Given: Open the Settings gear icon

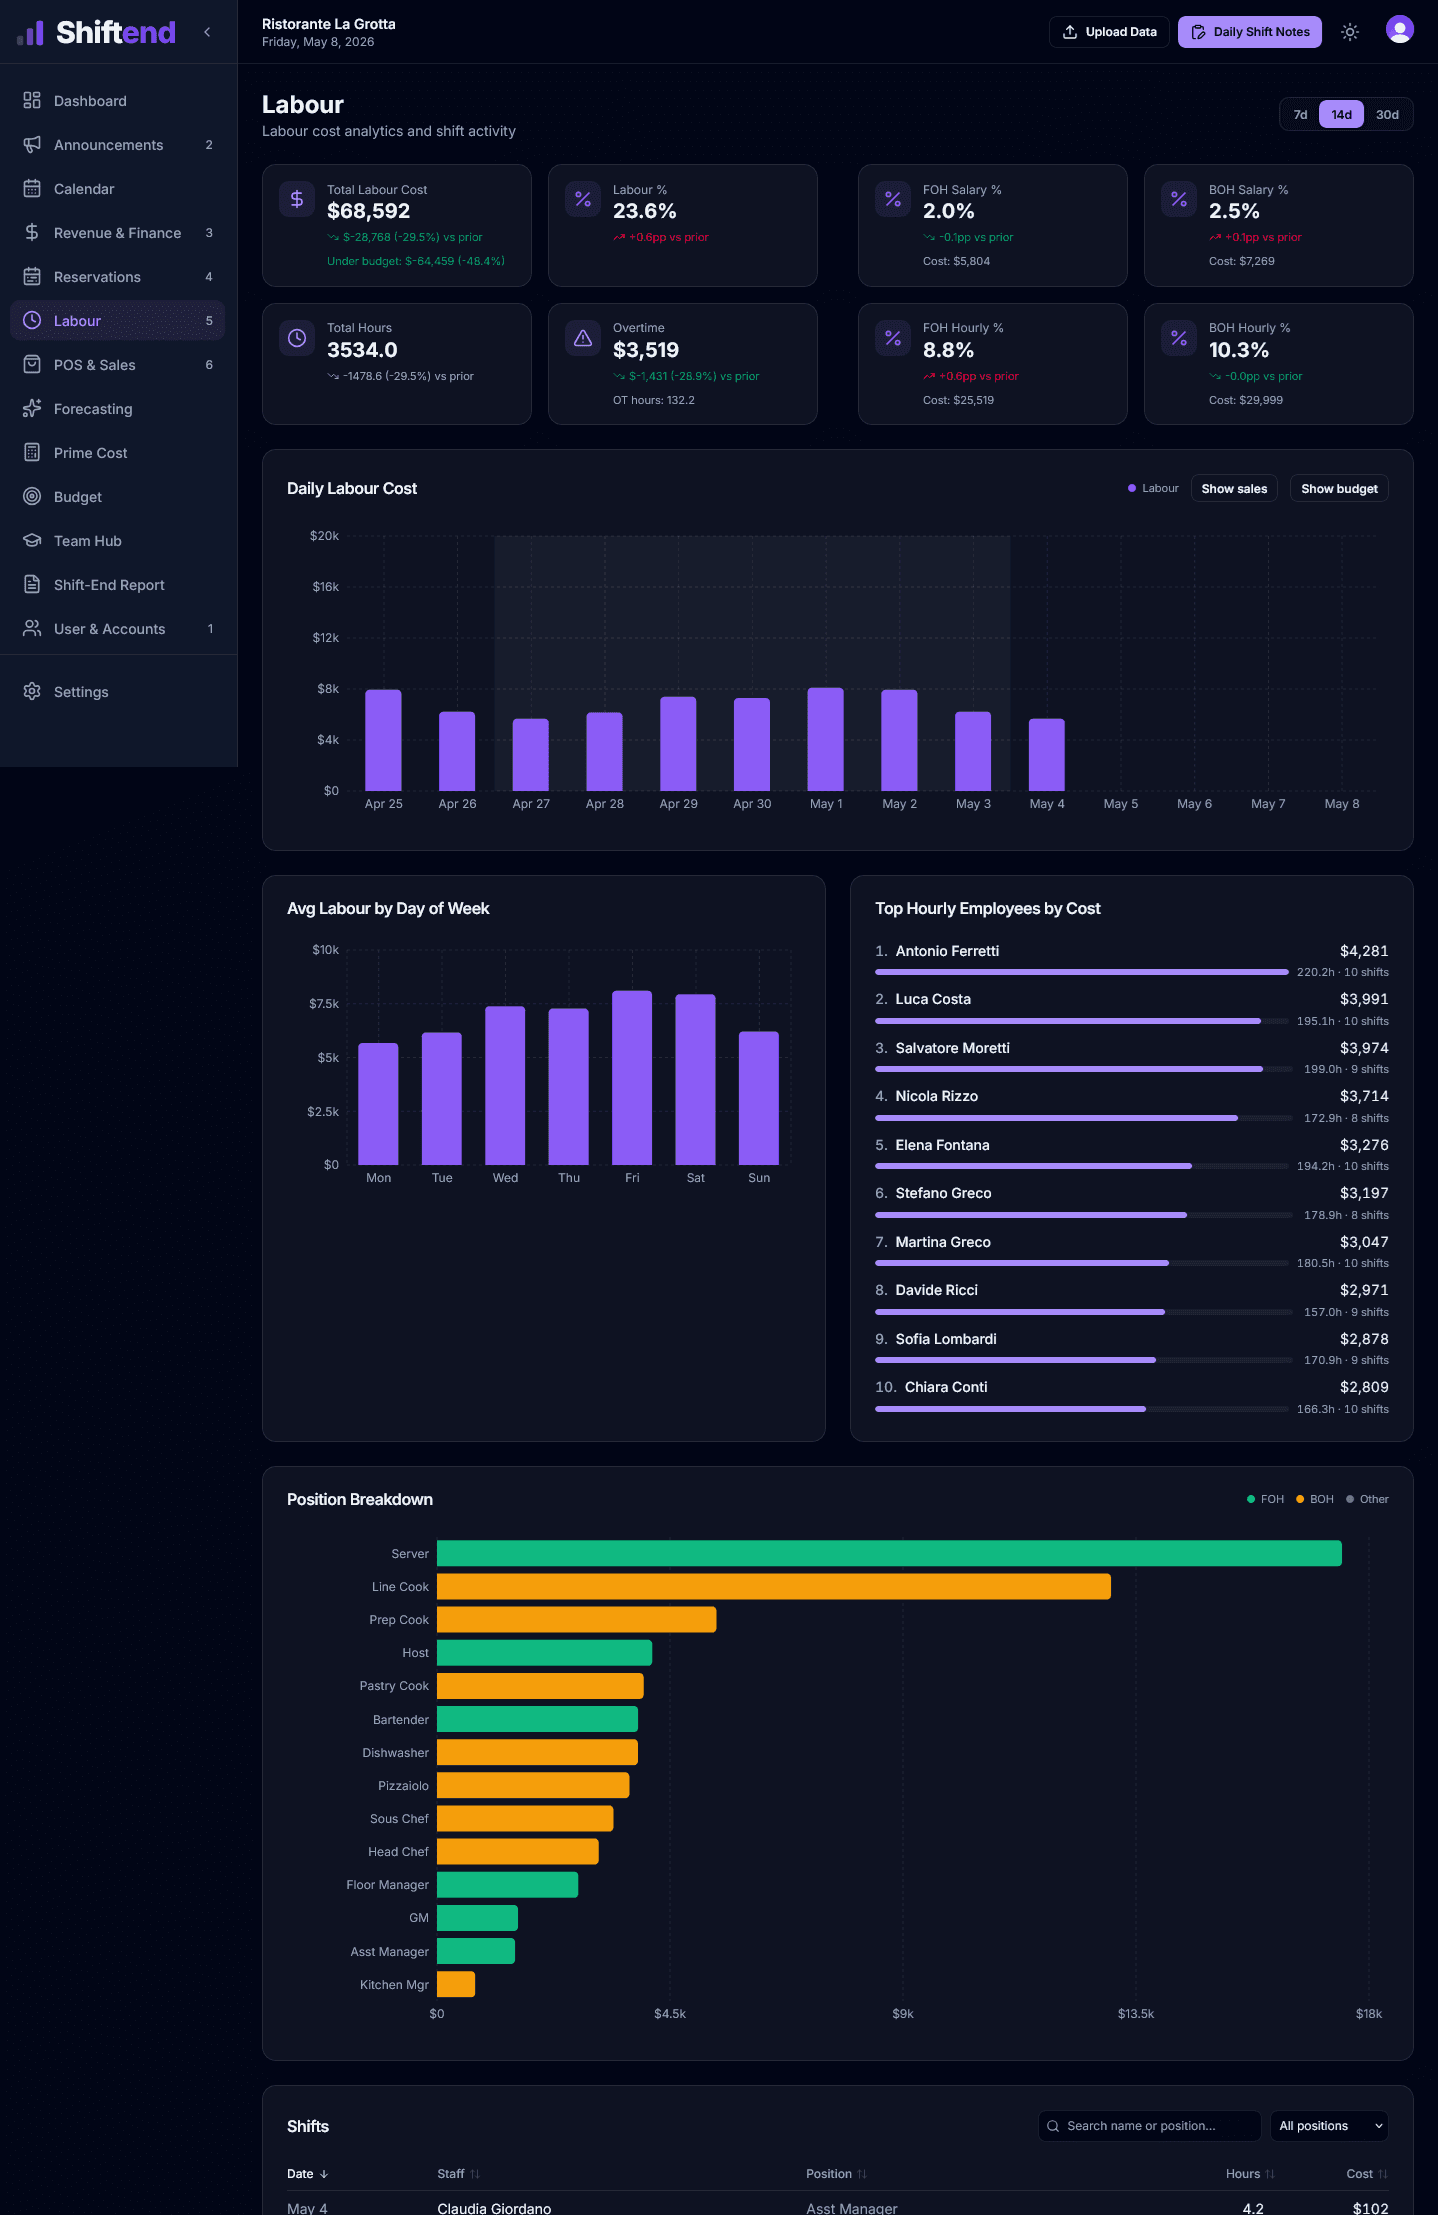Looking at the screenshot, I should [x=32, y=692].
